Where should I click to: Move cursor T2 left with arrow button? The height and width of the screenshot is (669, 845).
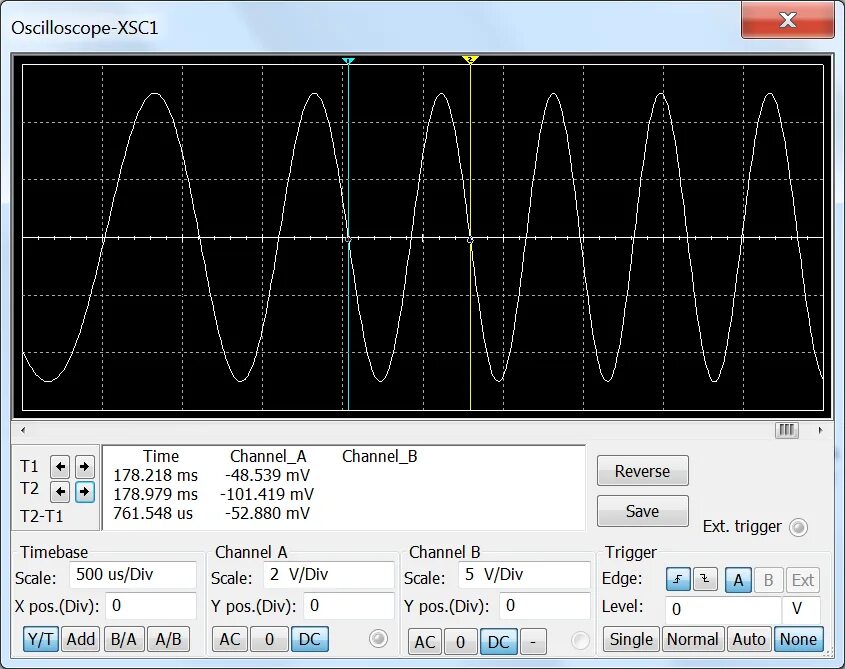[60, 491]
